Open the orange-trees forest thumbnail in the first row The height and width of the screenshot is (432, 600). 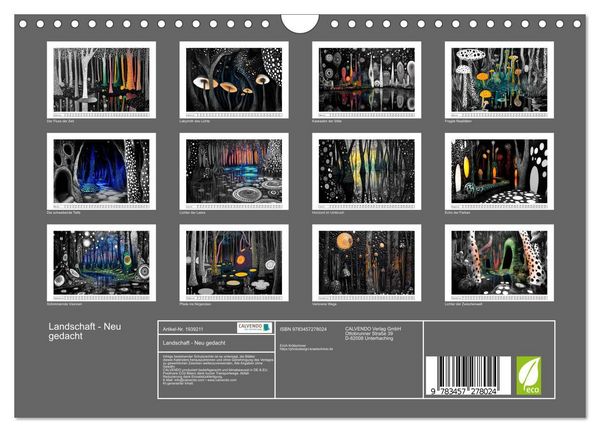101,80
